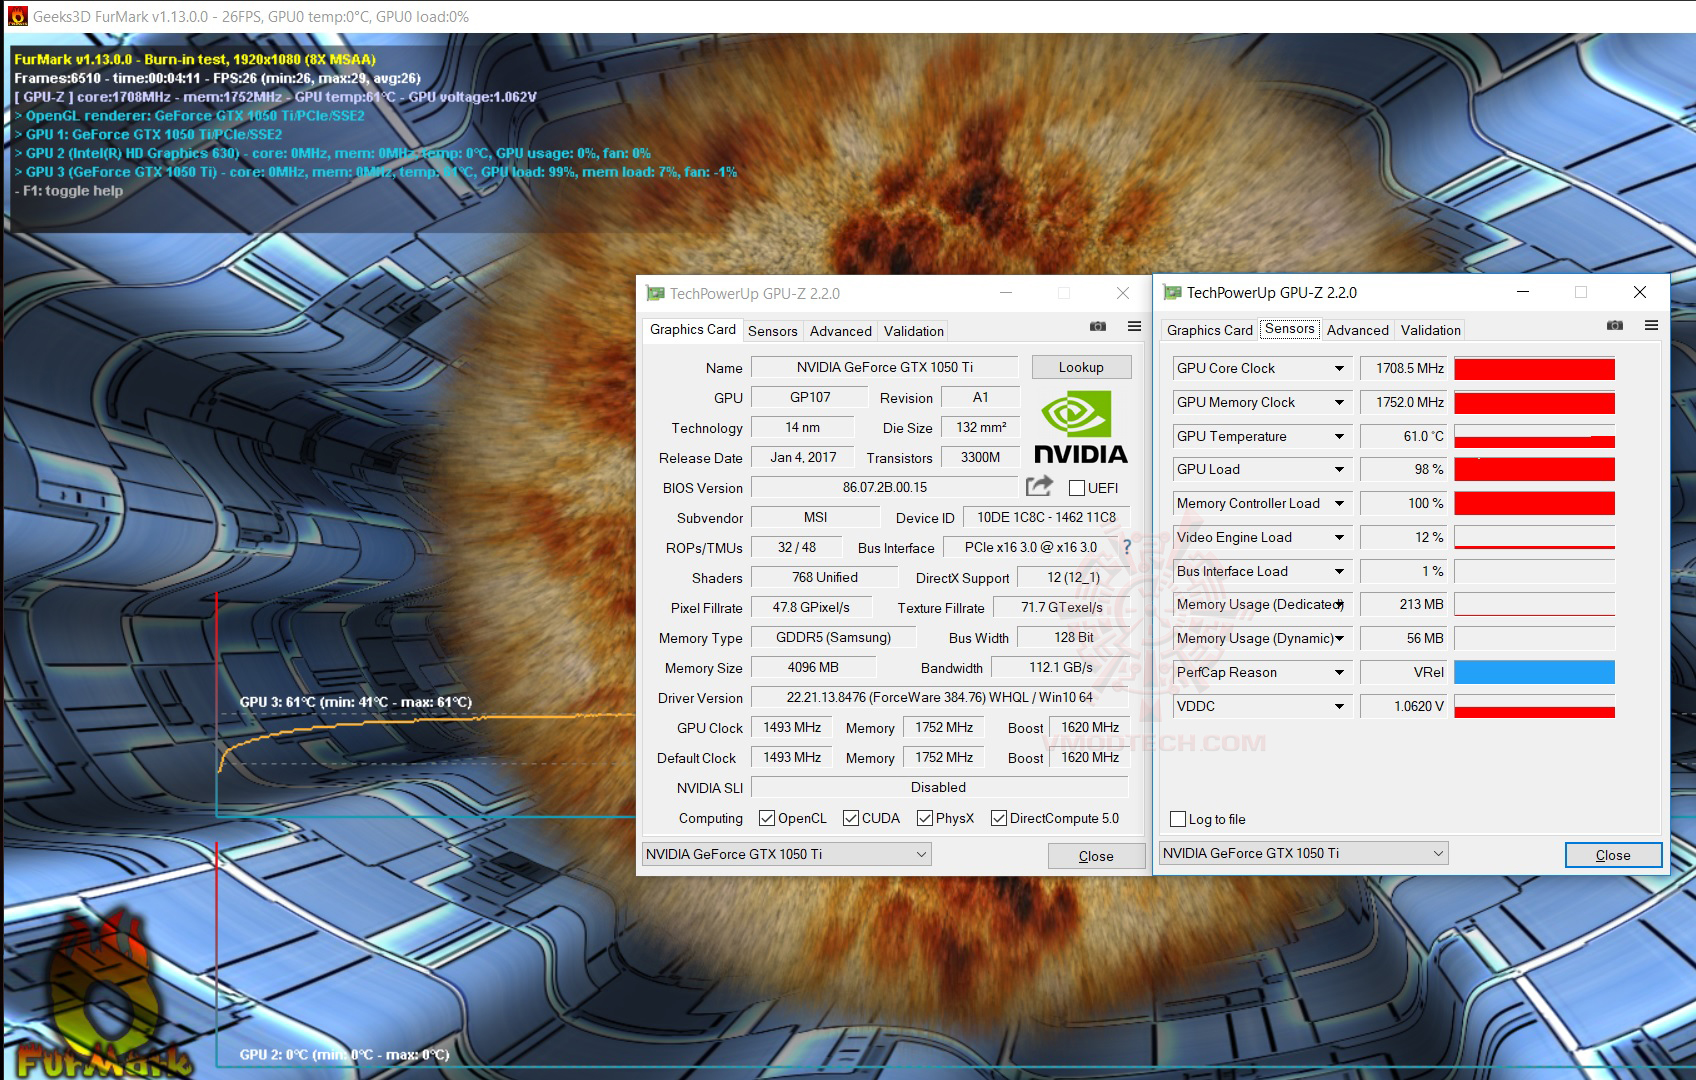
Task: Expand the Video Engine Load sensor dropdown
Action: pyautogui.click(x=1339, y=538)
